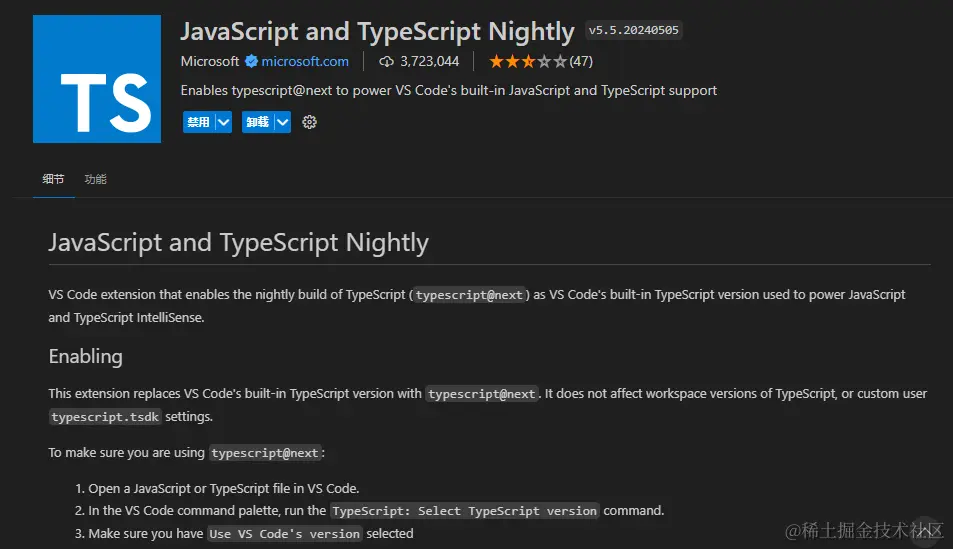953x549 pixels.
Task: Click the rating count (47)
Action: point(581,61)
